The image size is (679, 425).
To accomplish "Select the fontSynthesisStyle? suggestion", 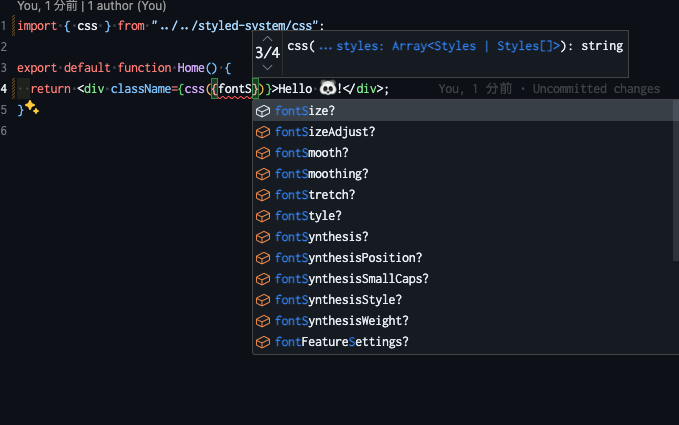I will click(463, 300).
